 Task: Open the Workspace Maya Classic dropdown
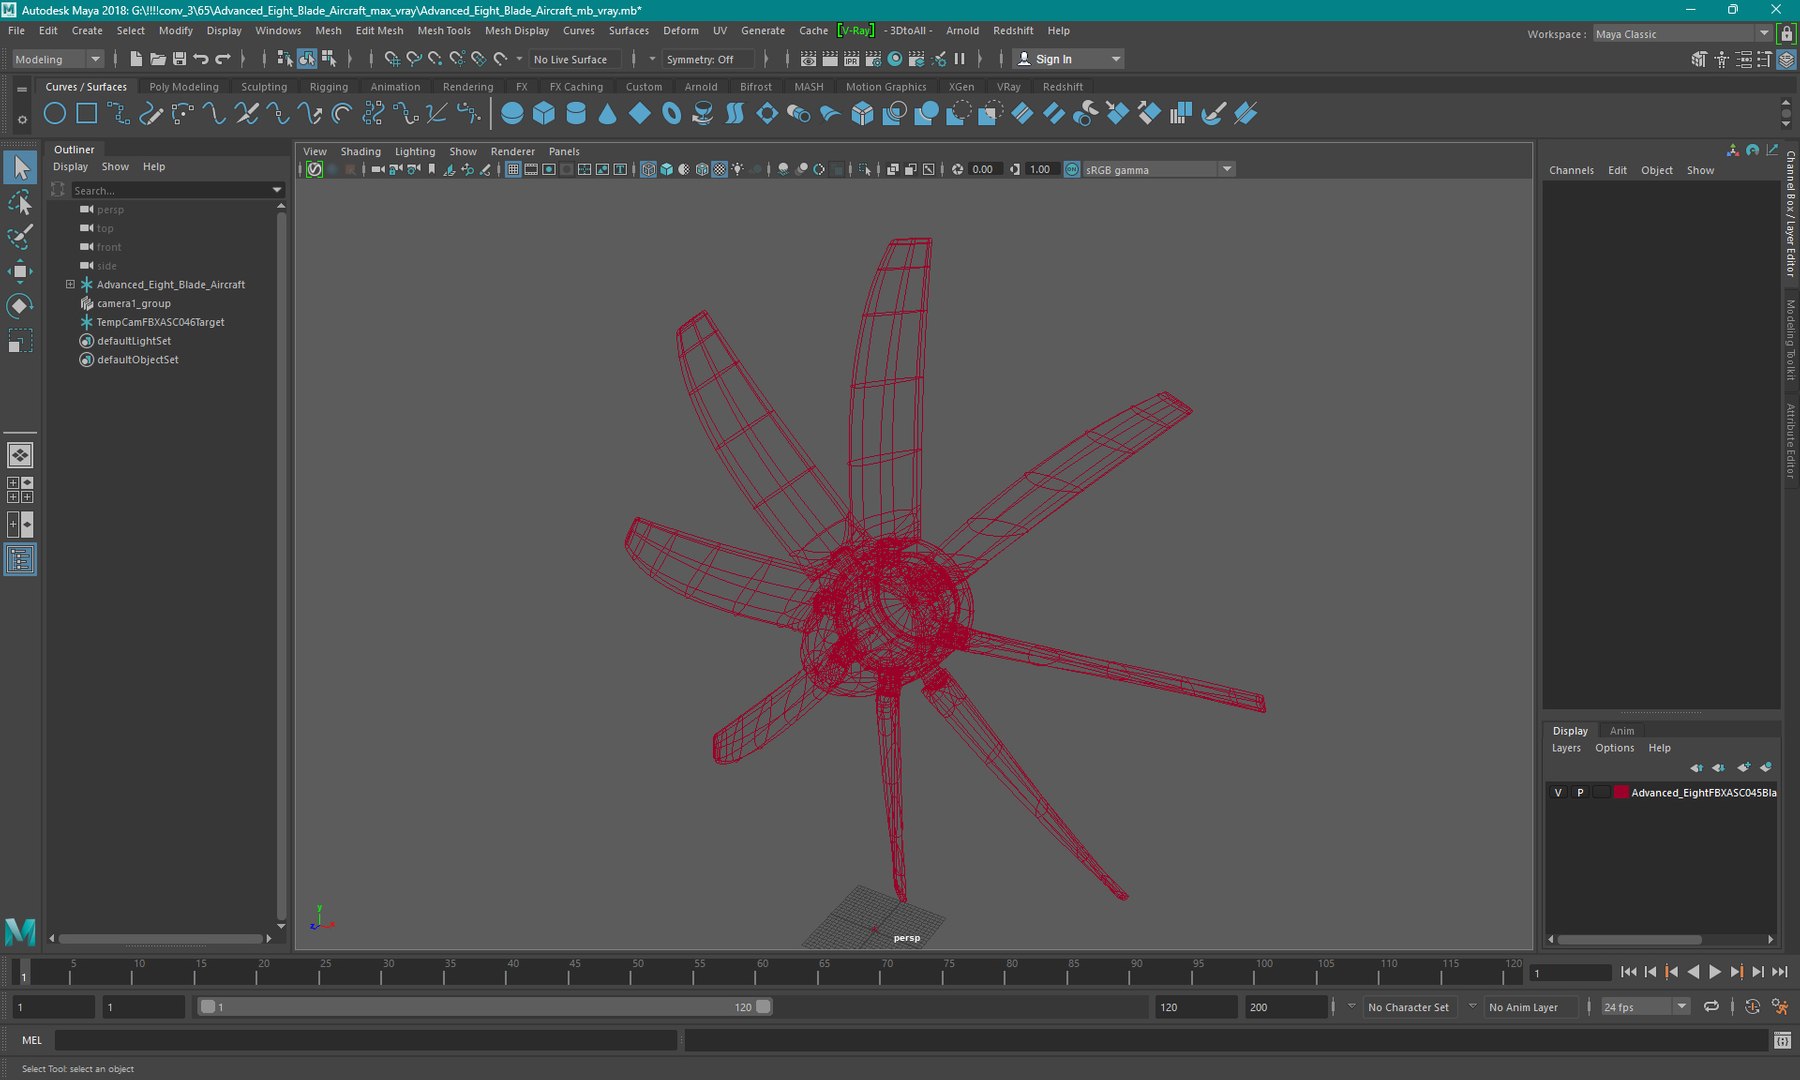[1682, 34]
